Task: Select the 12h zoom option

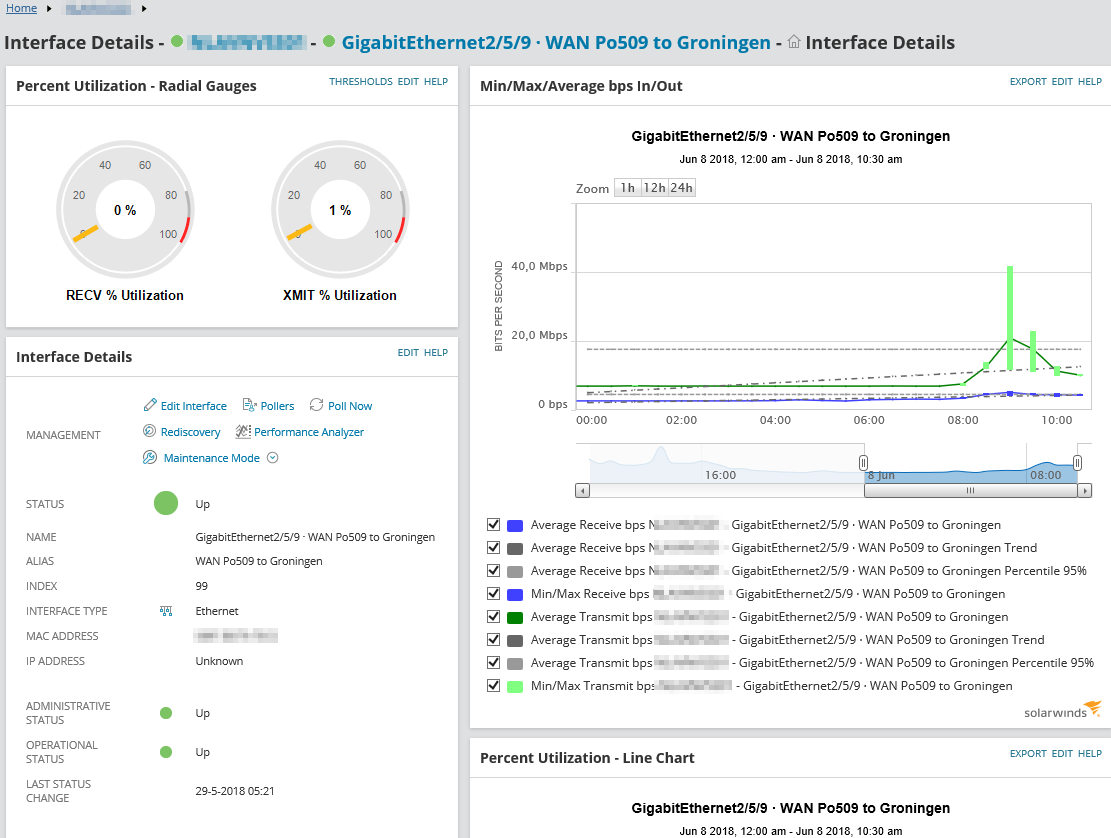Action: click(x=654, y=188)
